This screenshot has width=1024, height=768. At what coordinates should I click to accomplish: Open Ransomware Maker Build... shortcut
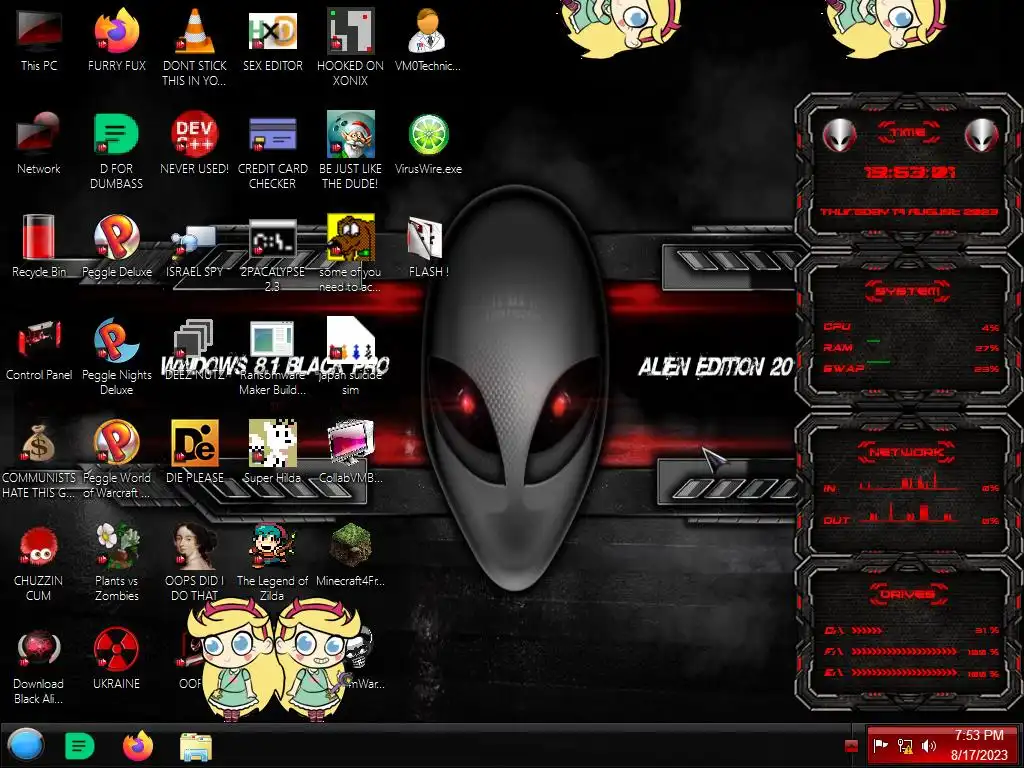pyautogui.click(x=272, y=357)
